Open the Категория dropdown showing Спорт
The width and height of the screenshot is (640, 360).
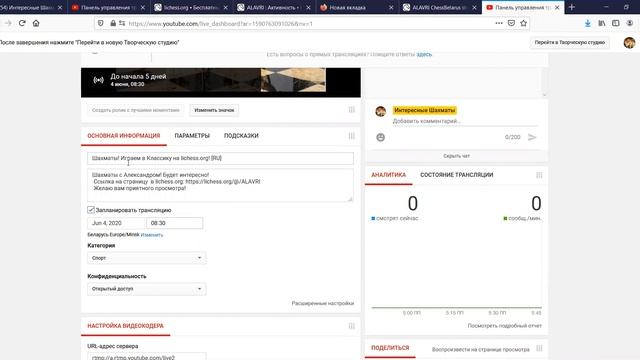(x=147, y=258)
